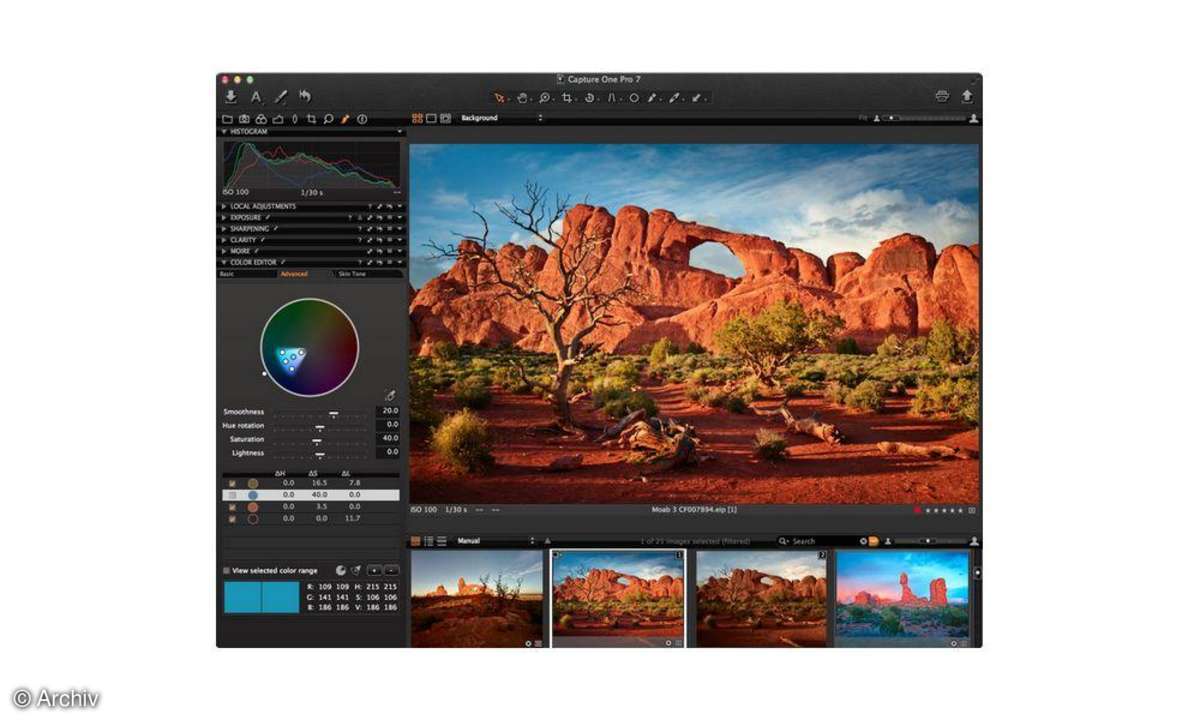The width and height of the screenshot is (1200, 720).
Task: Select the orange pointer cursor tool
Action: pos(500,98)
